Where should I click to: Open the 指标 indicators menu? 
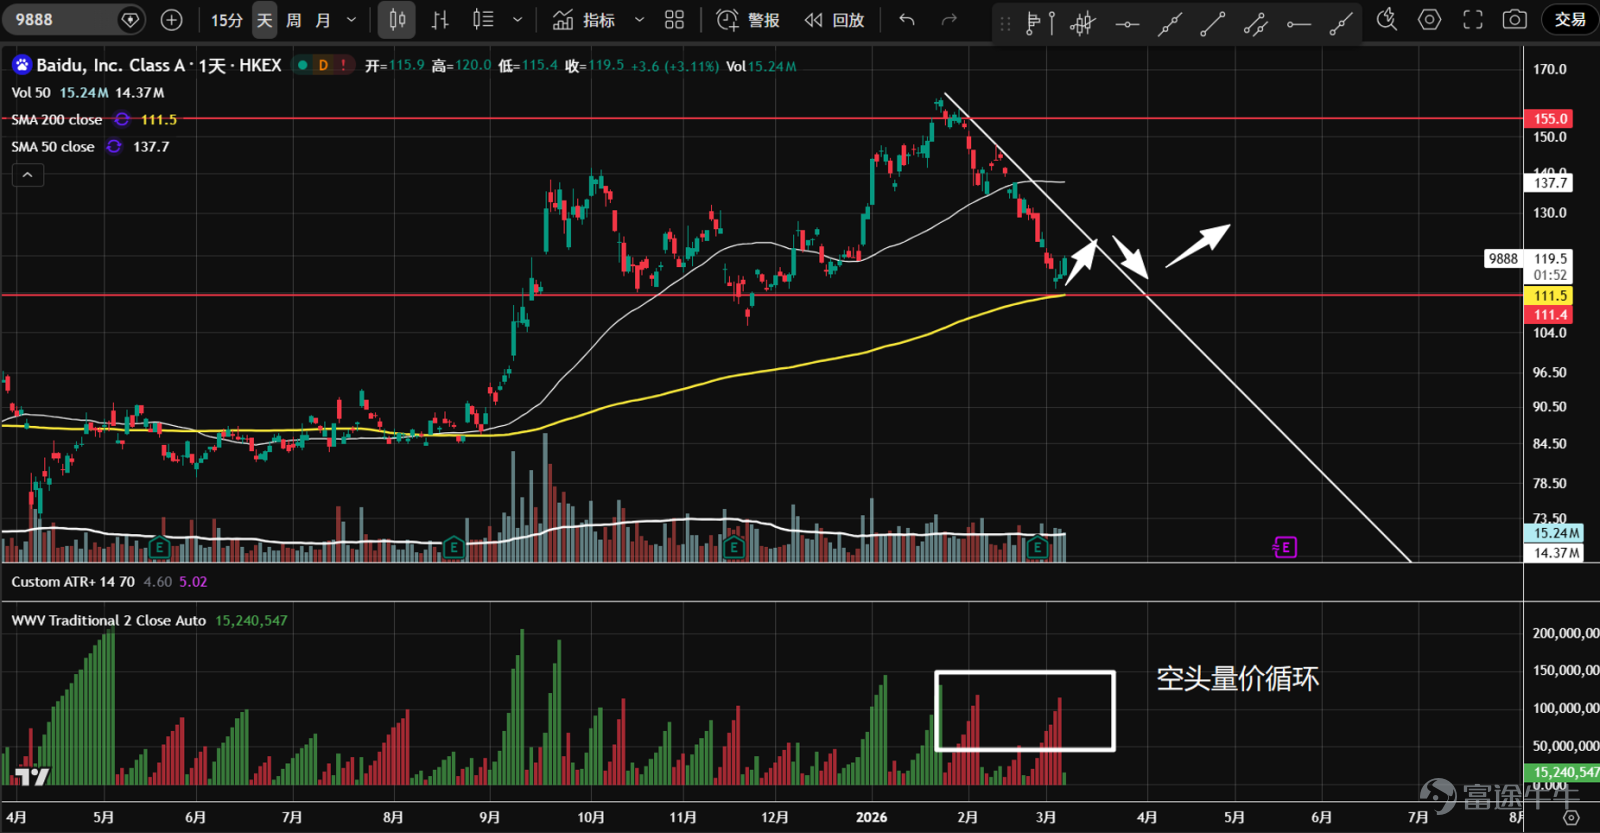585,20
